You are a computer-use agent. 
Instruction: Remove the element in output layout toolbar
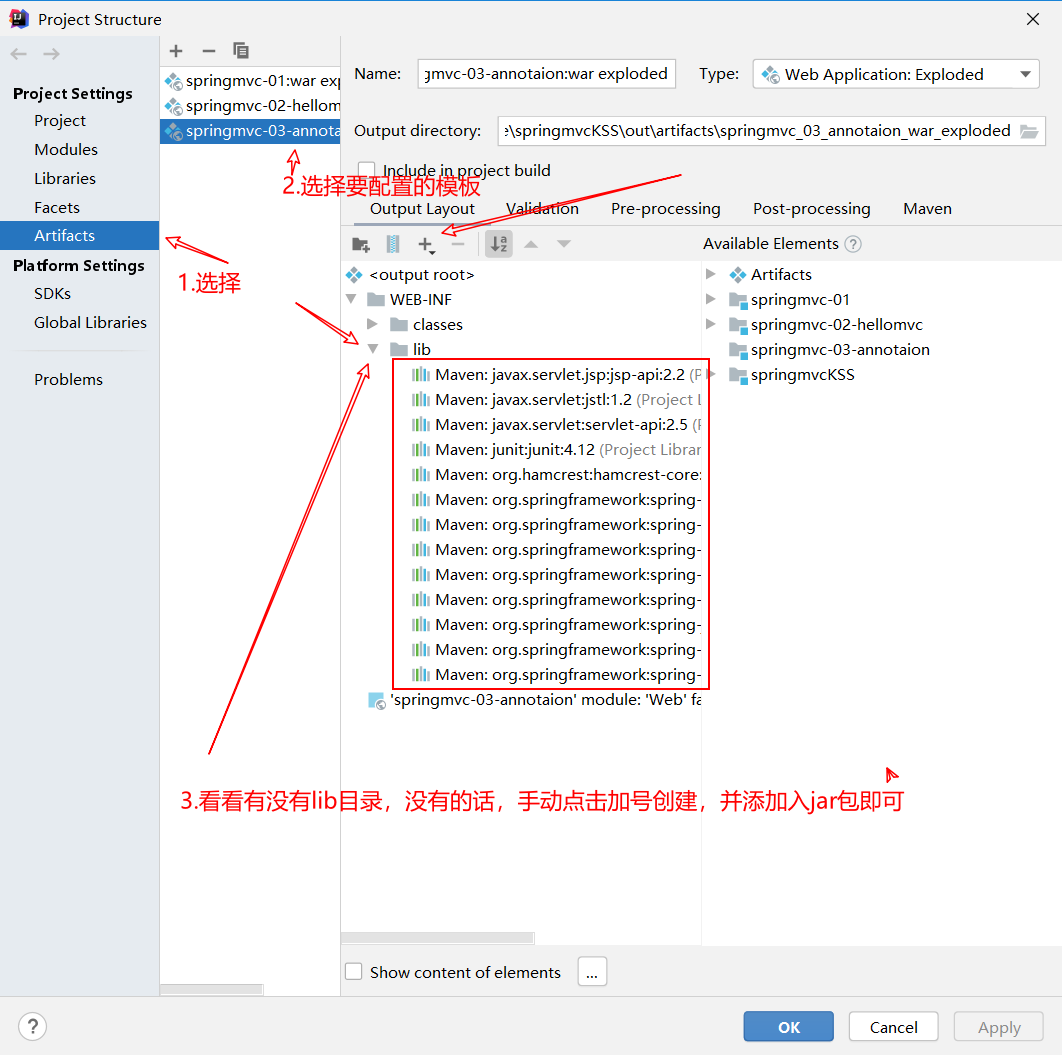(458, 244)
